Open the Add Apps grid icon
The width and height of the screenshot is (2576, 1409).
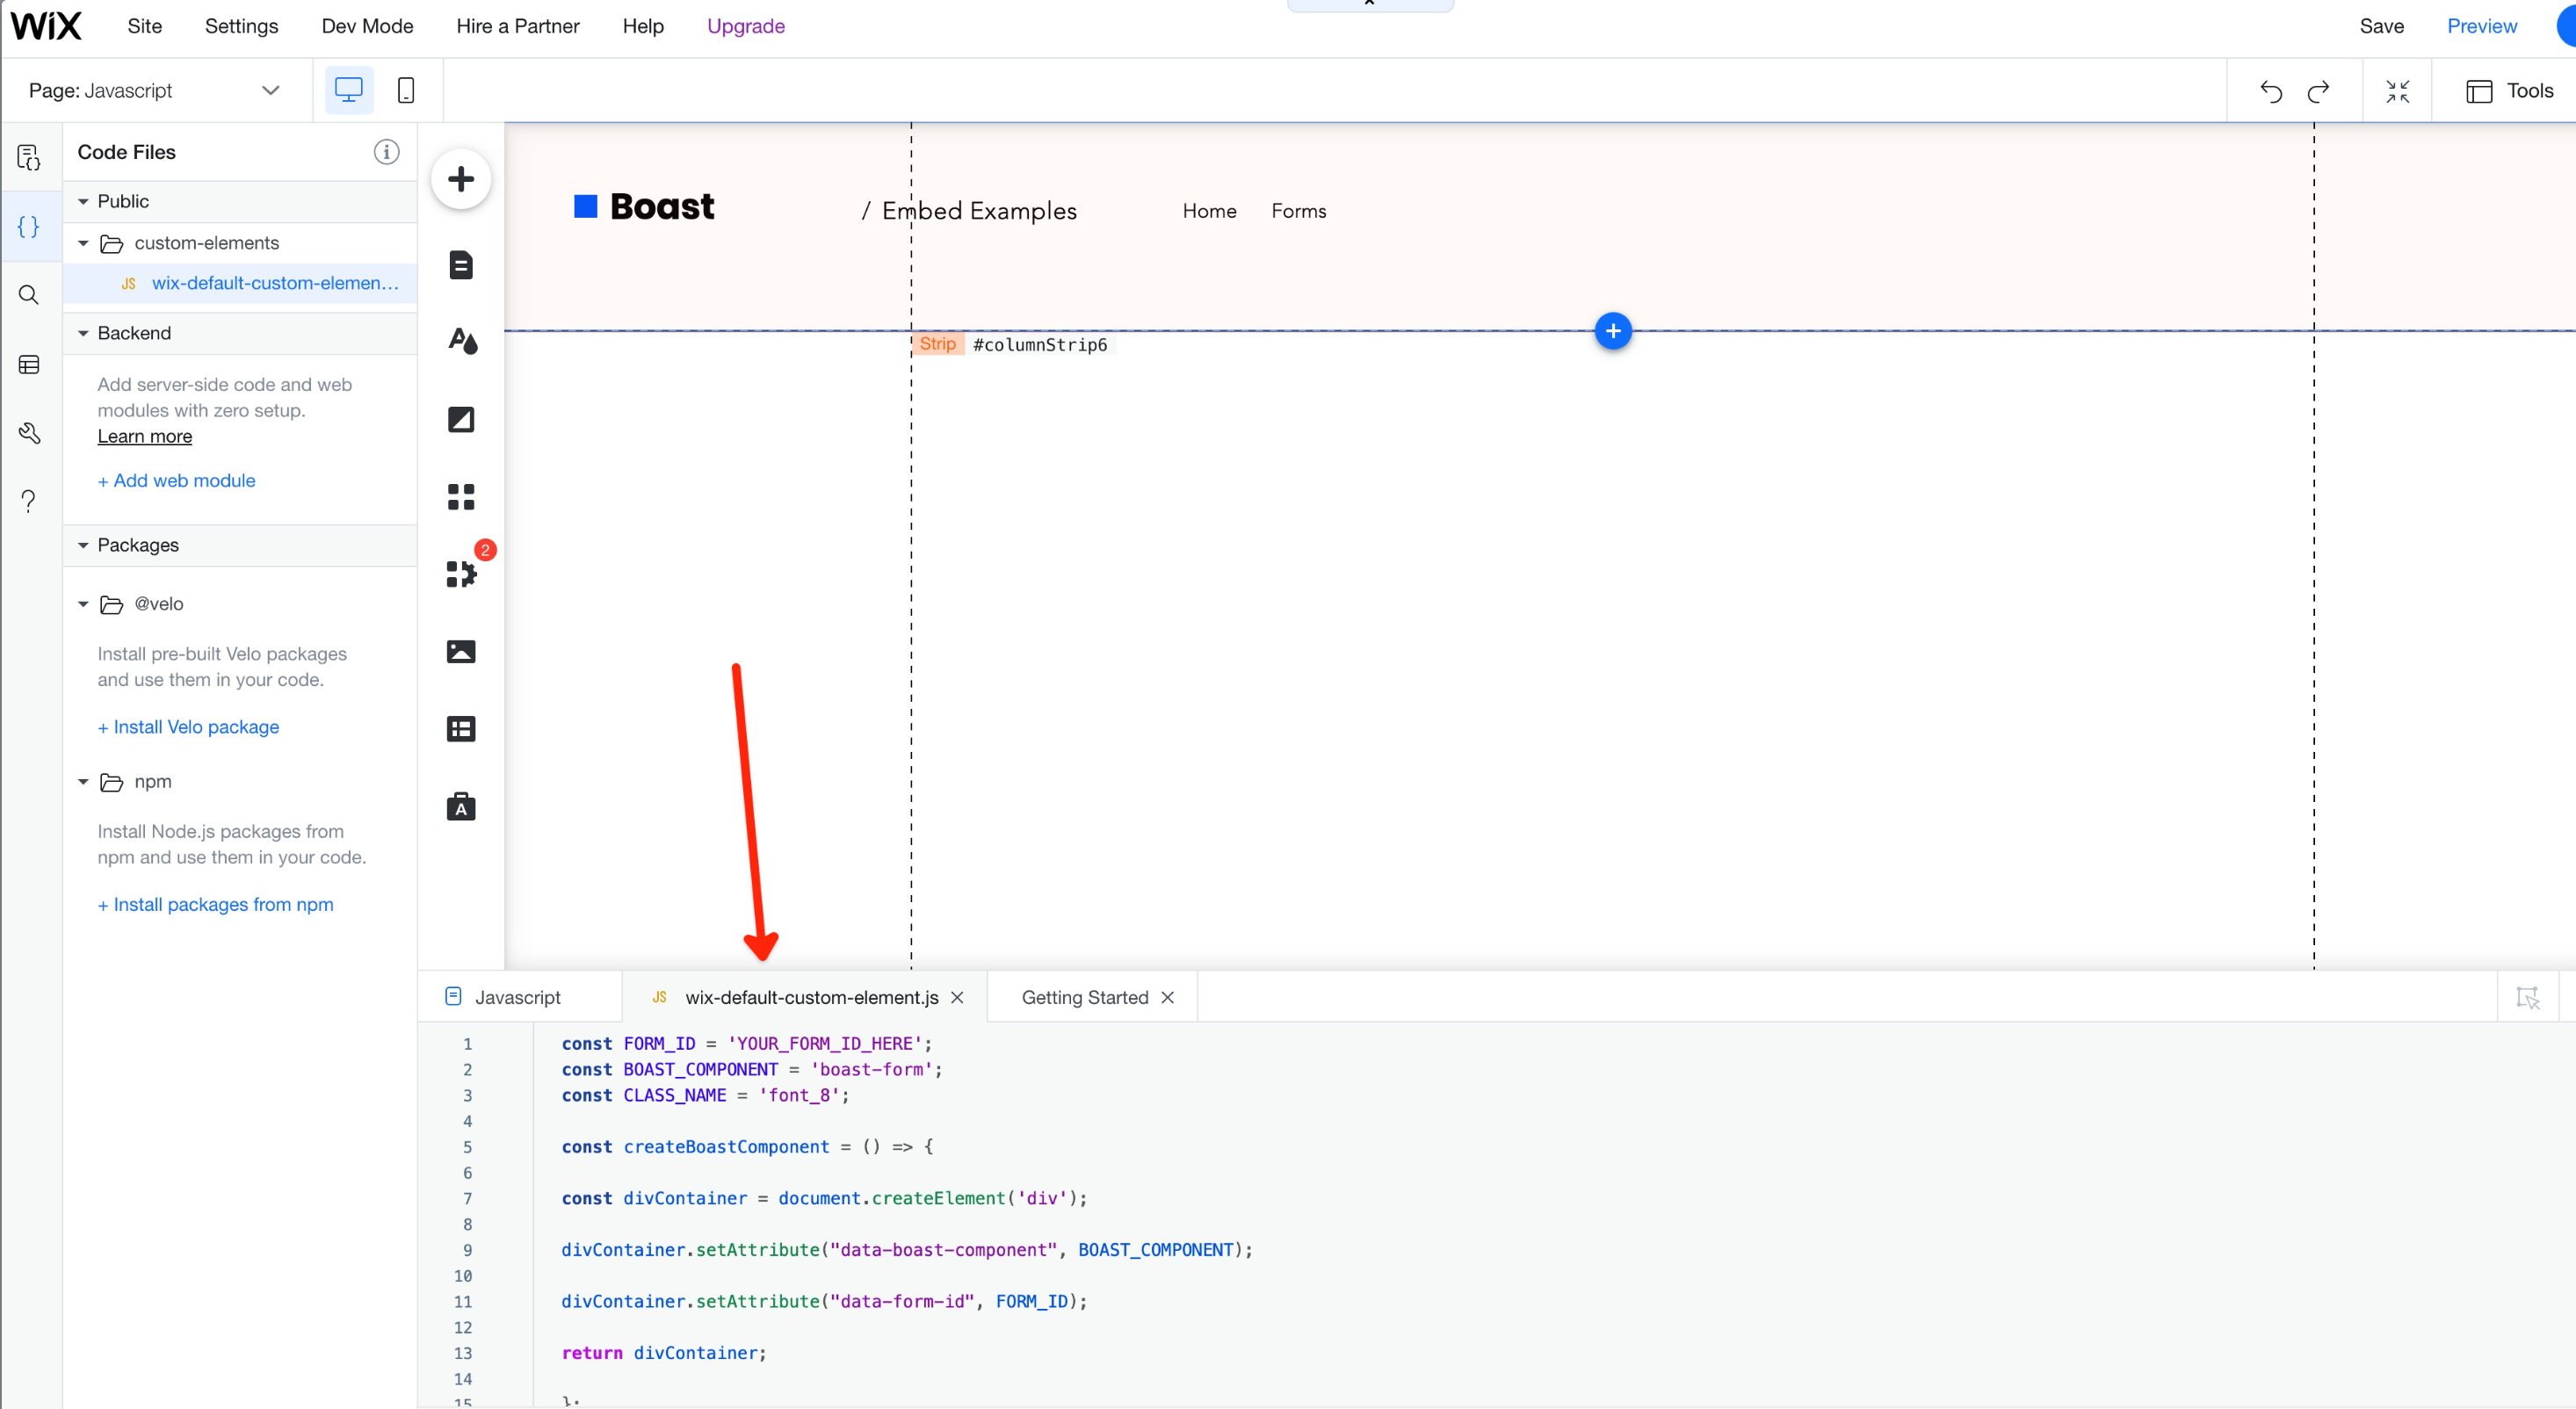tap(461, 497)
